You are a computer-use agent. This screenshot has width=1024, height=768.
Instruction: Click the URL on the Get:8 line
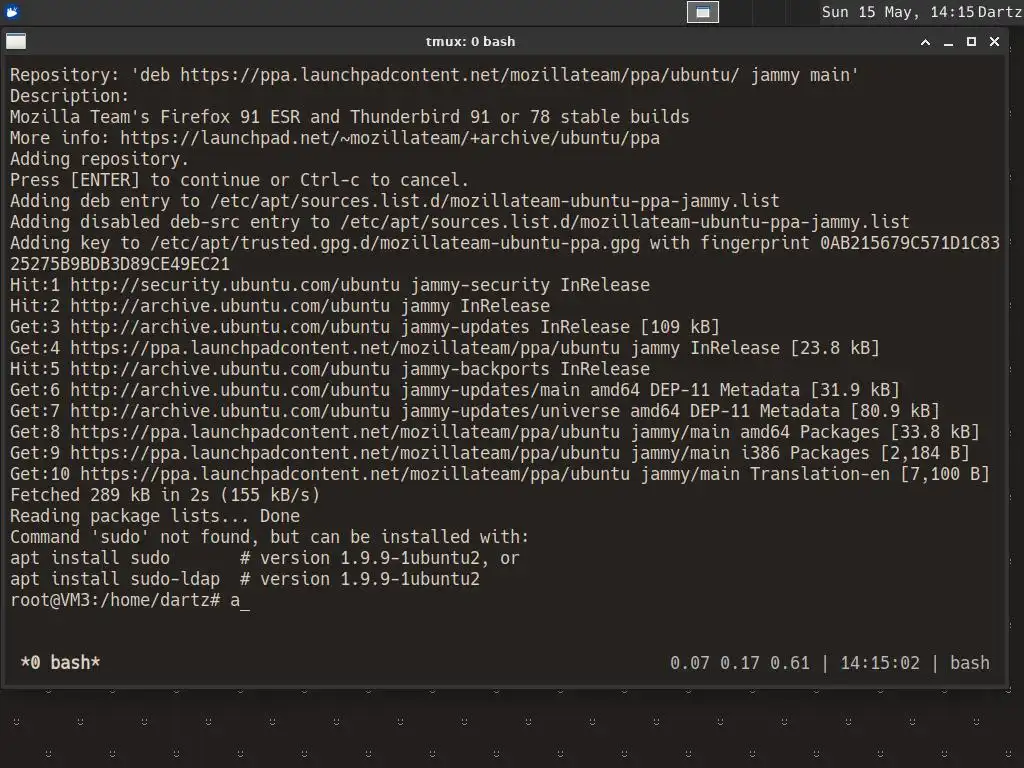(345, 432)
